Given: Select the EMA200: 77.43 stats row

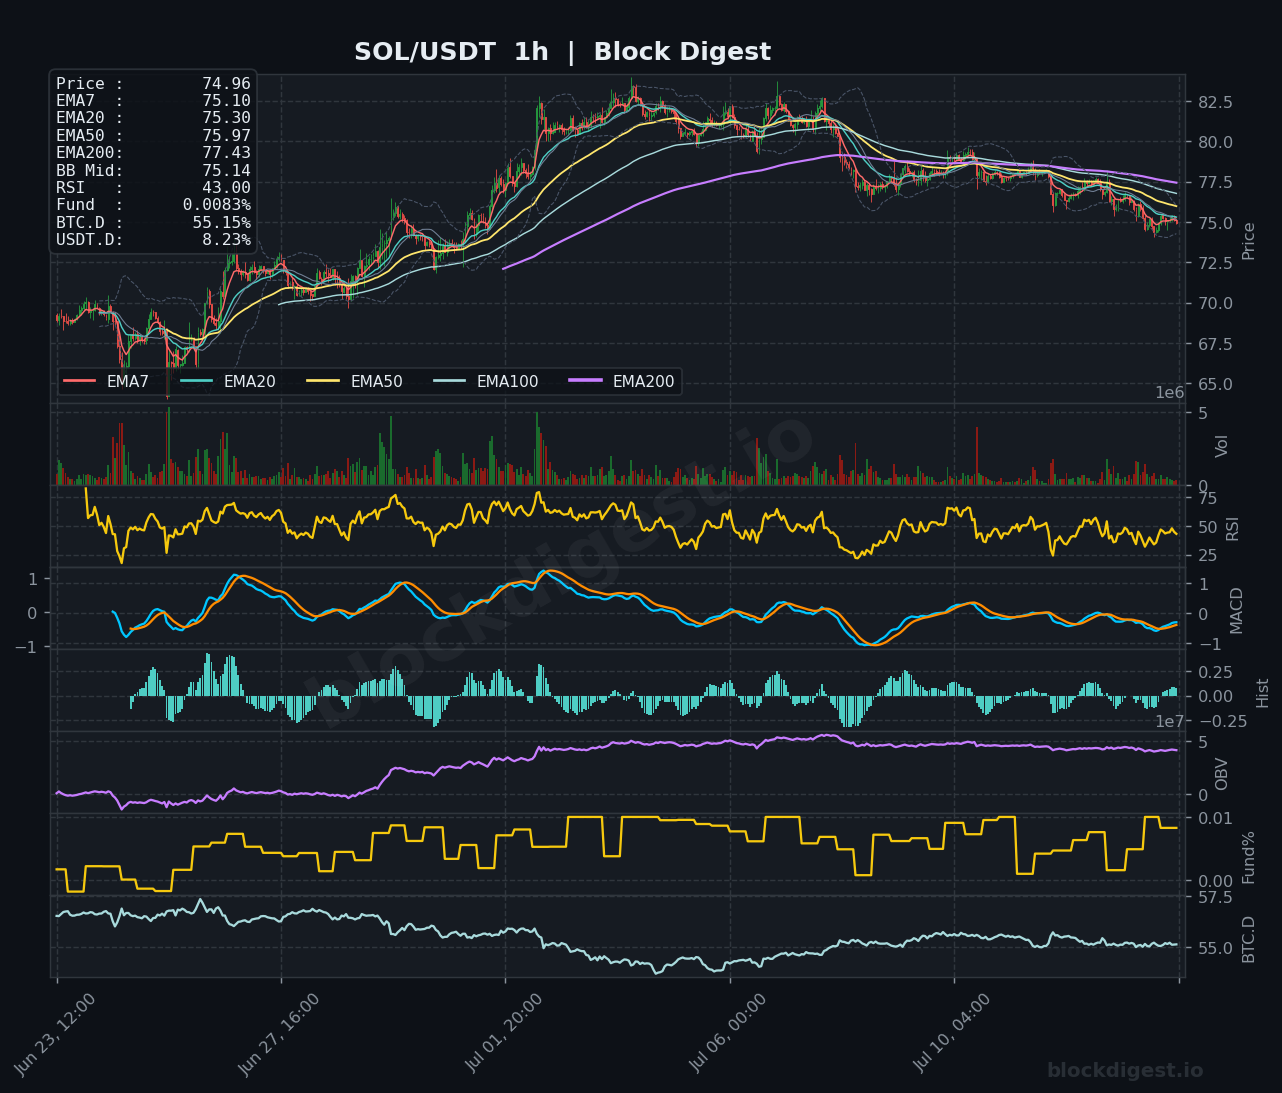Looking at the screenshot, I should click(x=153, y=153).
